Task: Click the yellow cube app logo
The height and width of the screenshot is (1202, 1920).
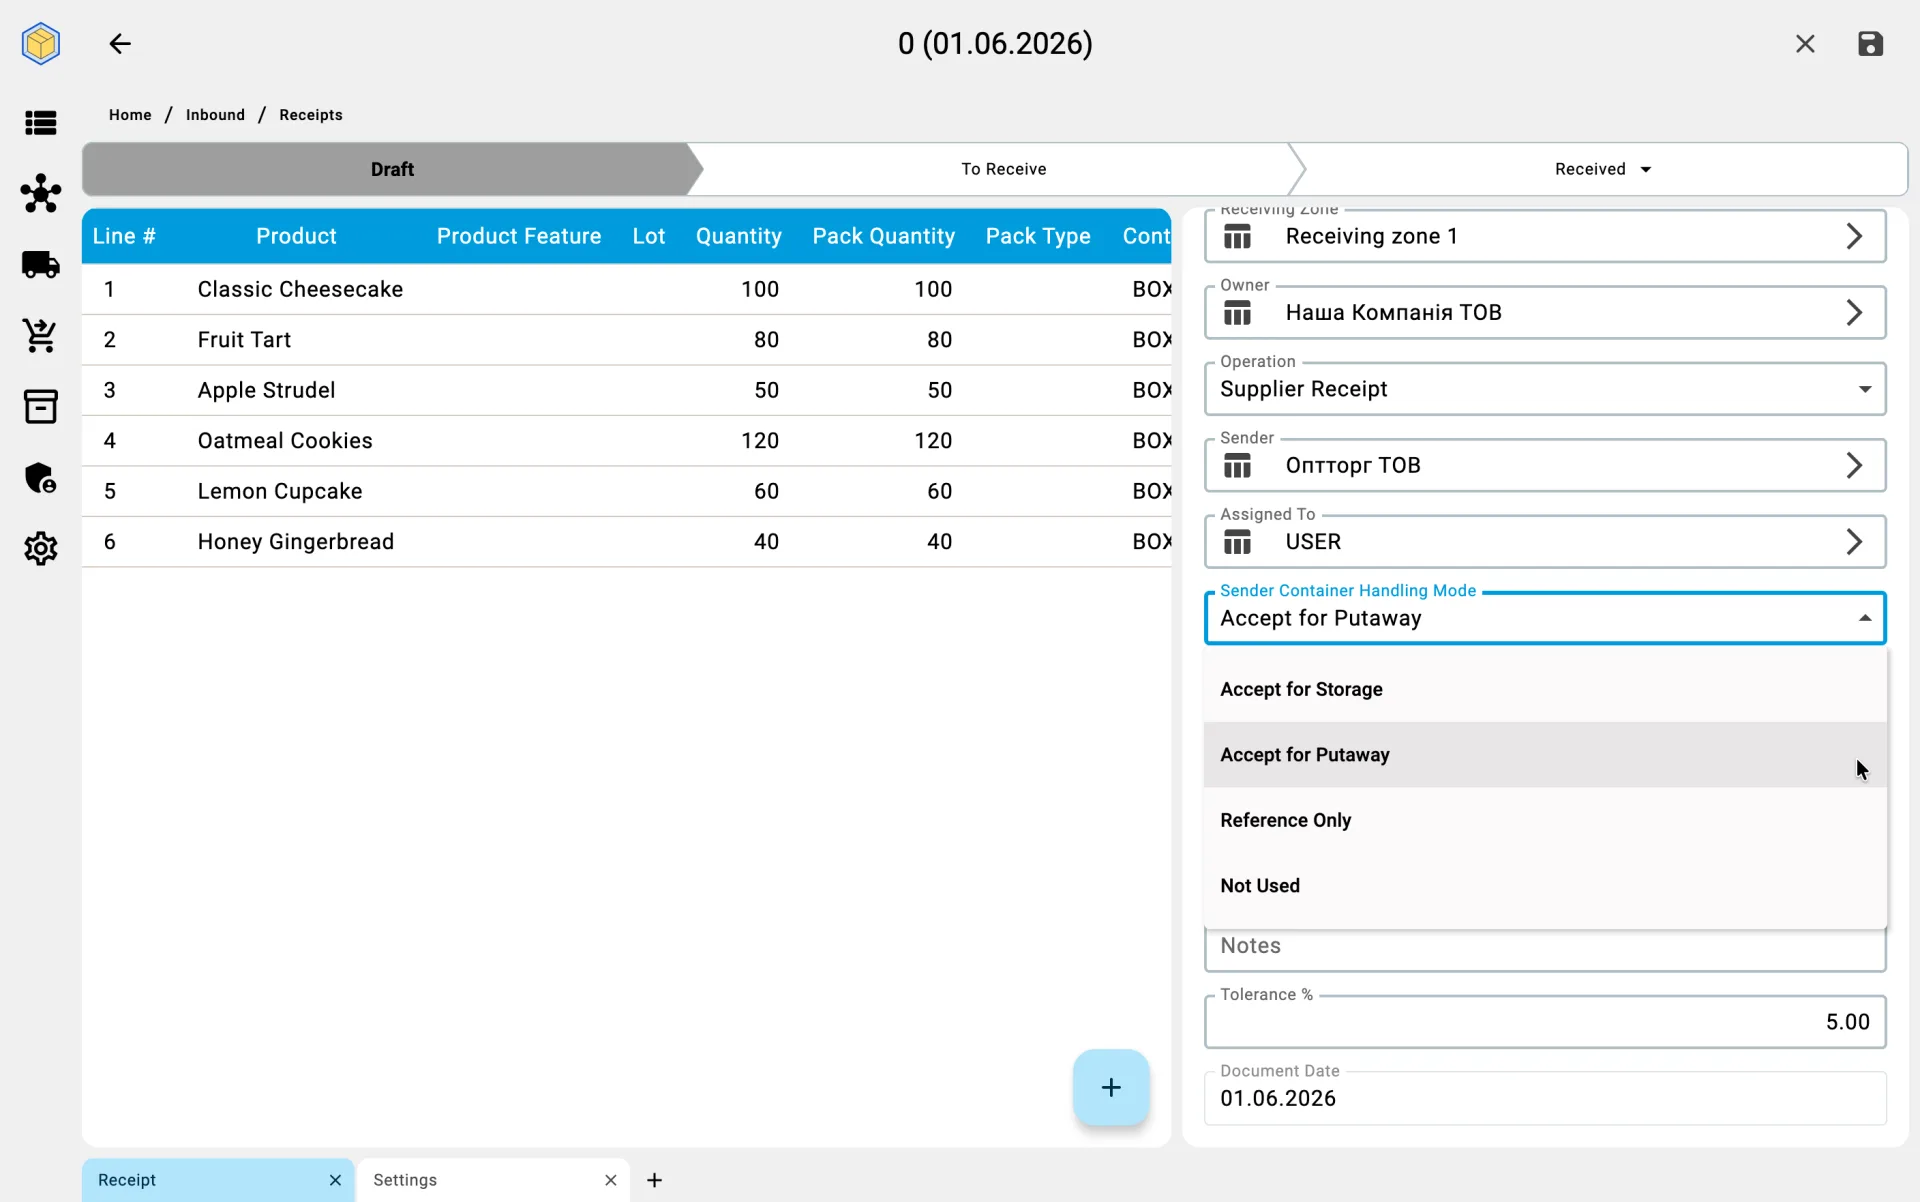Action: 41,44
